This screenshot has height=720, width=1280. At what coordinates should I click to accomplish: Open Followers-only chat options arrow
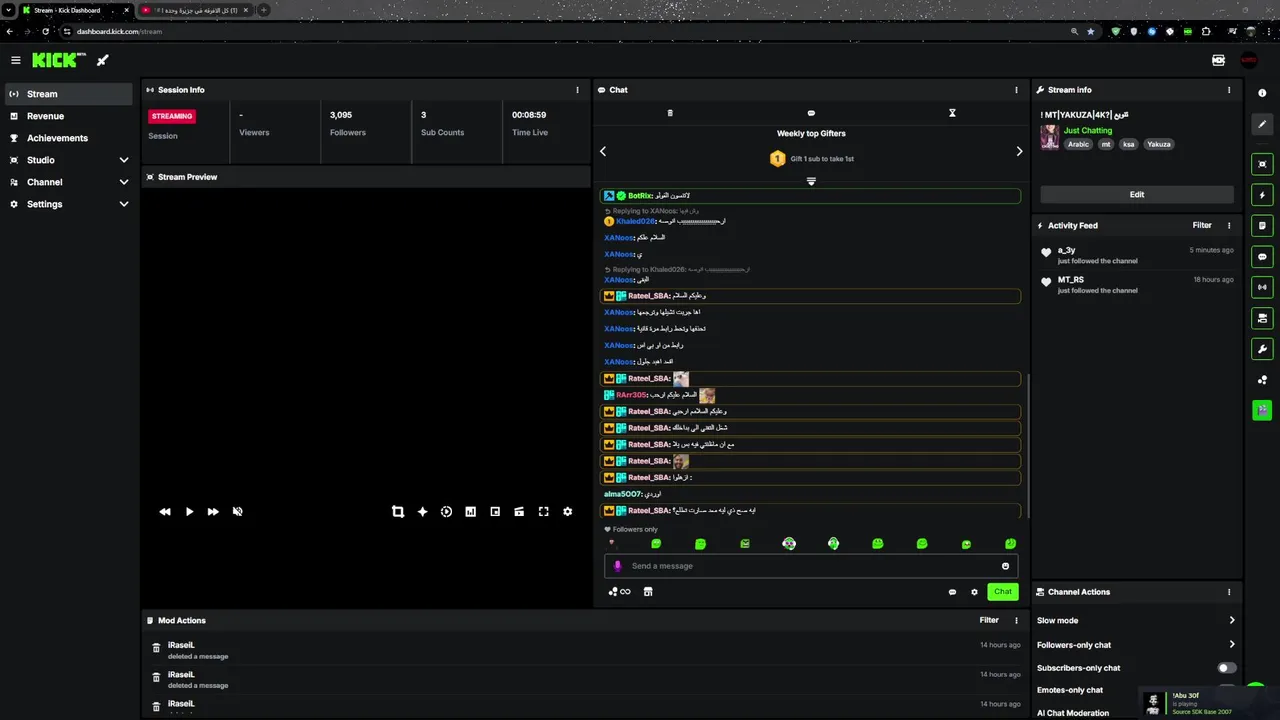(1232, 644)
